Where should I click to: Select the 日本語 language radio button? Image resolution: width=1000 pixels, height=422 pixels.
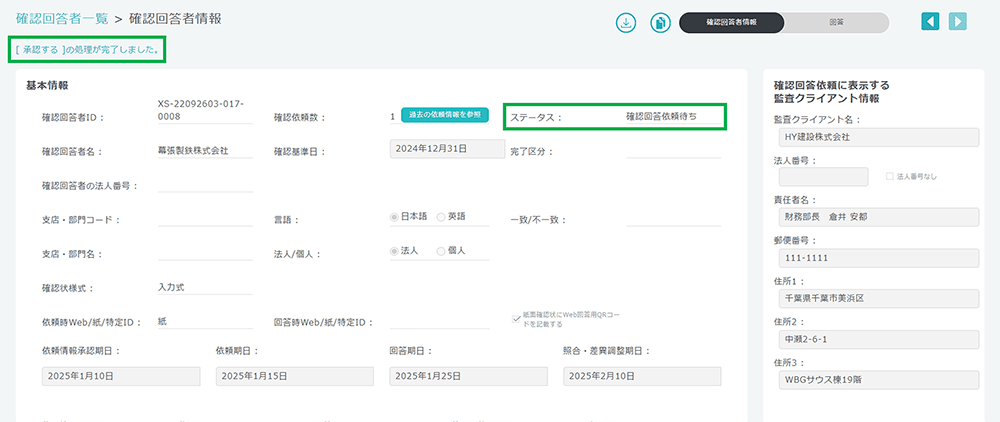pyautogui.click(x=395, y=217)
